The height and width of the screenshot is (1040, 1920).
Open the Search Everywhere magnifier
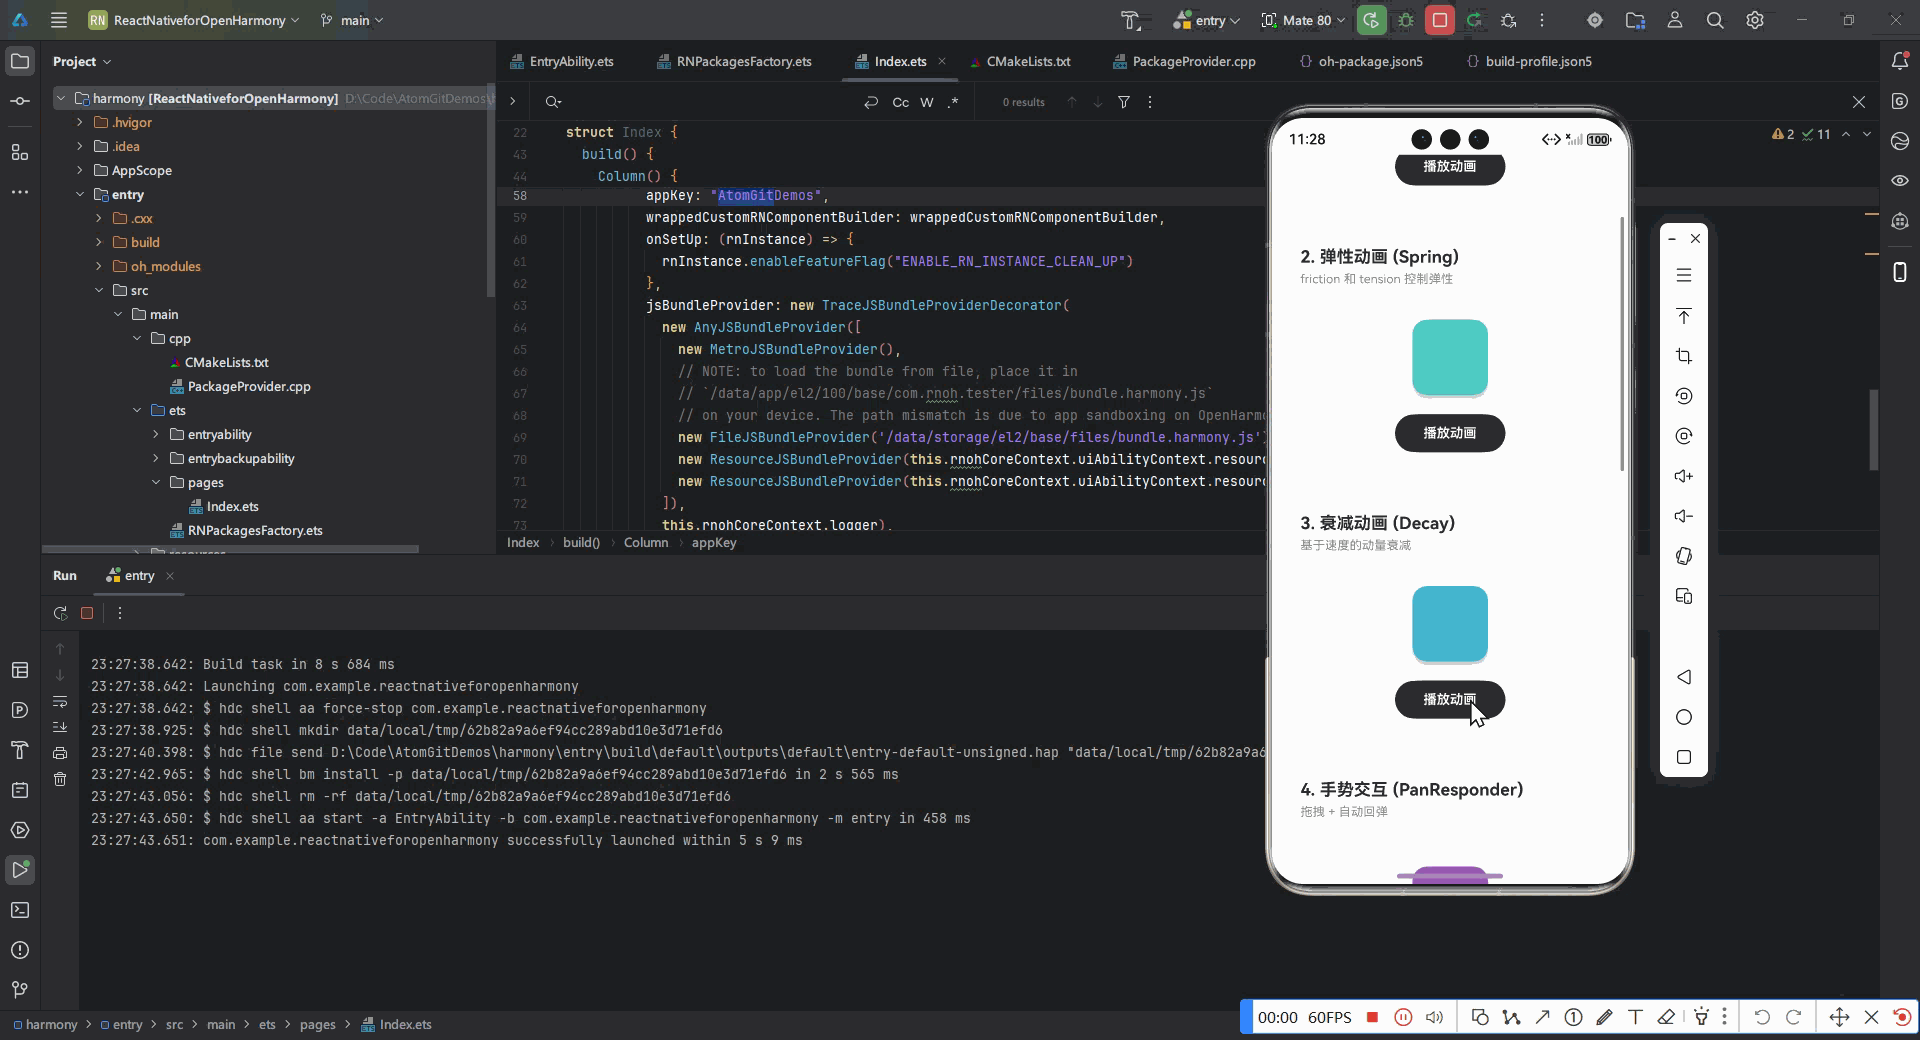[1715, 20]
